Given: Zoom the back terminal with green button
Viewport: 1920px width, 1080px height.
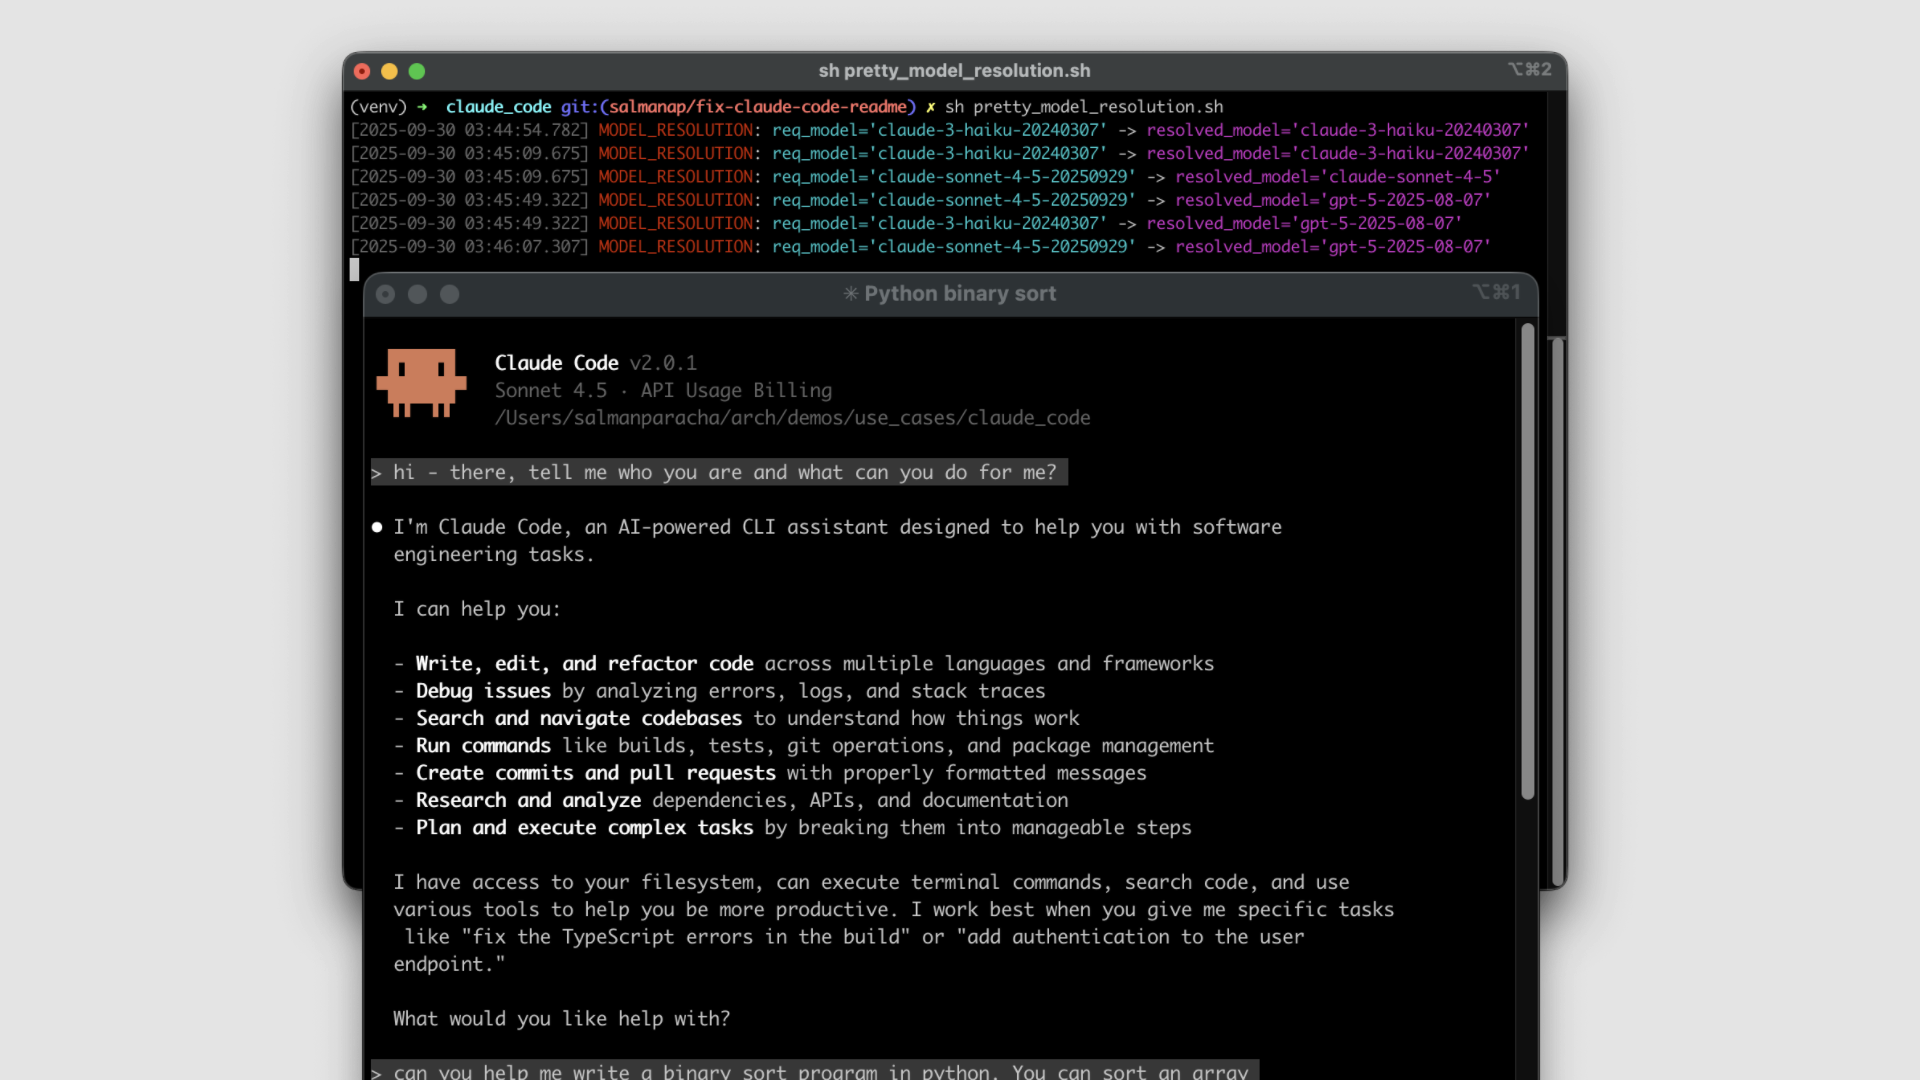Looking at the screenshot, I should point(417,71).
